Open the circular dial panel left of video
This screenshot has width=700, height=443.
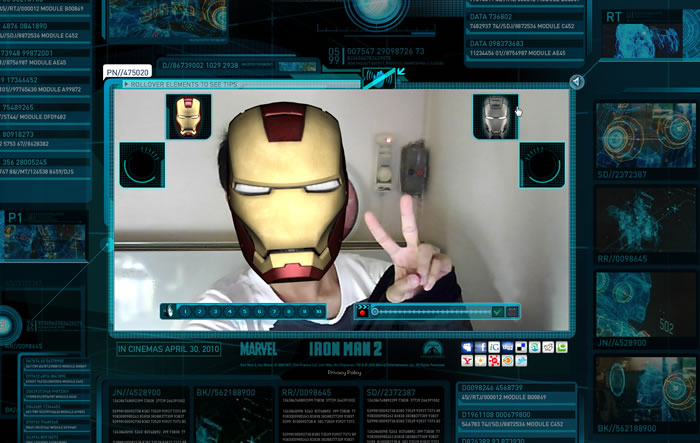[x=142, y=165]
